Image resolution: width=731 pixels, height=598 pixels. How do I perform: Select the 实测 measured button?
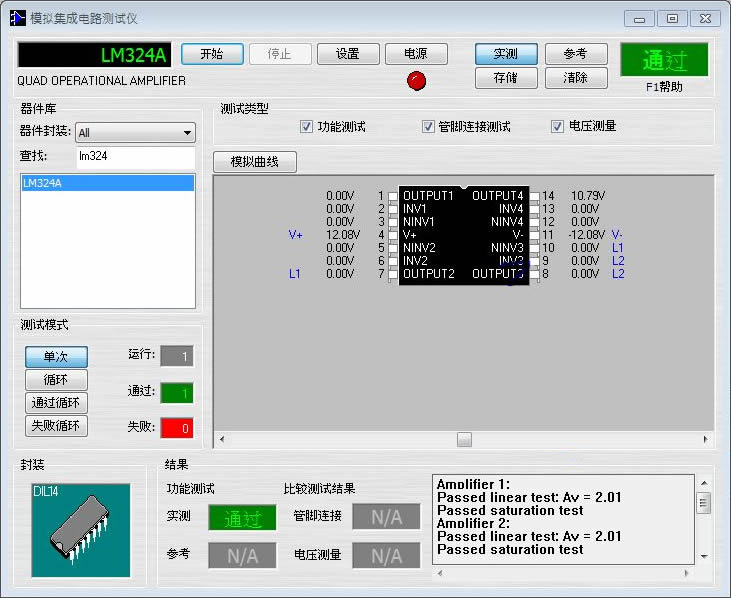(506, 54)
